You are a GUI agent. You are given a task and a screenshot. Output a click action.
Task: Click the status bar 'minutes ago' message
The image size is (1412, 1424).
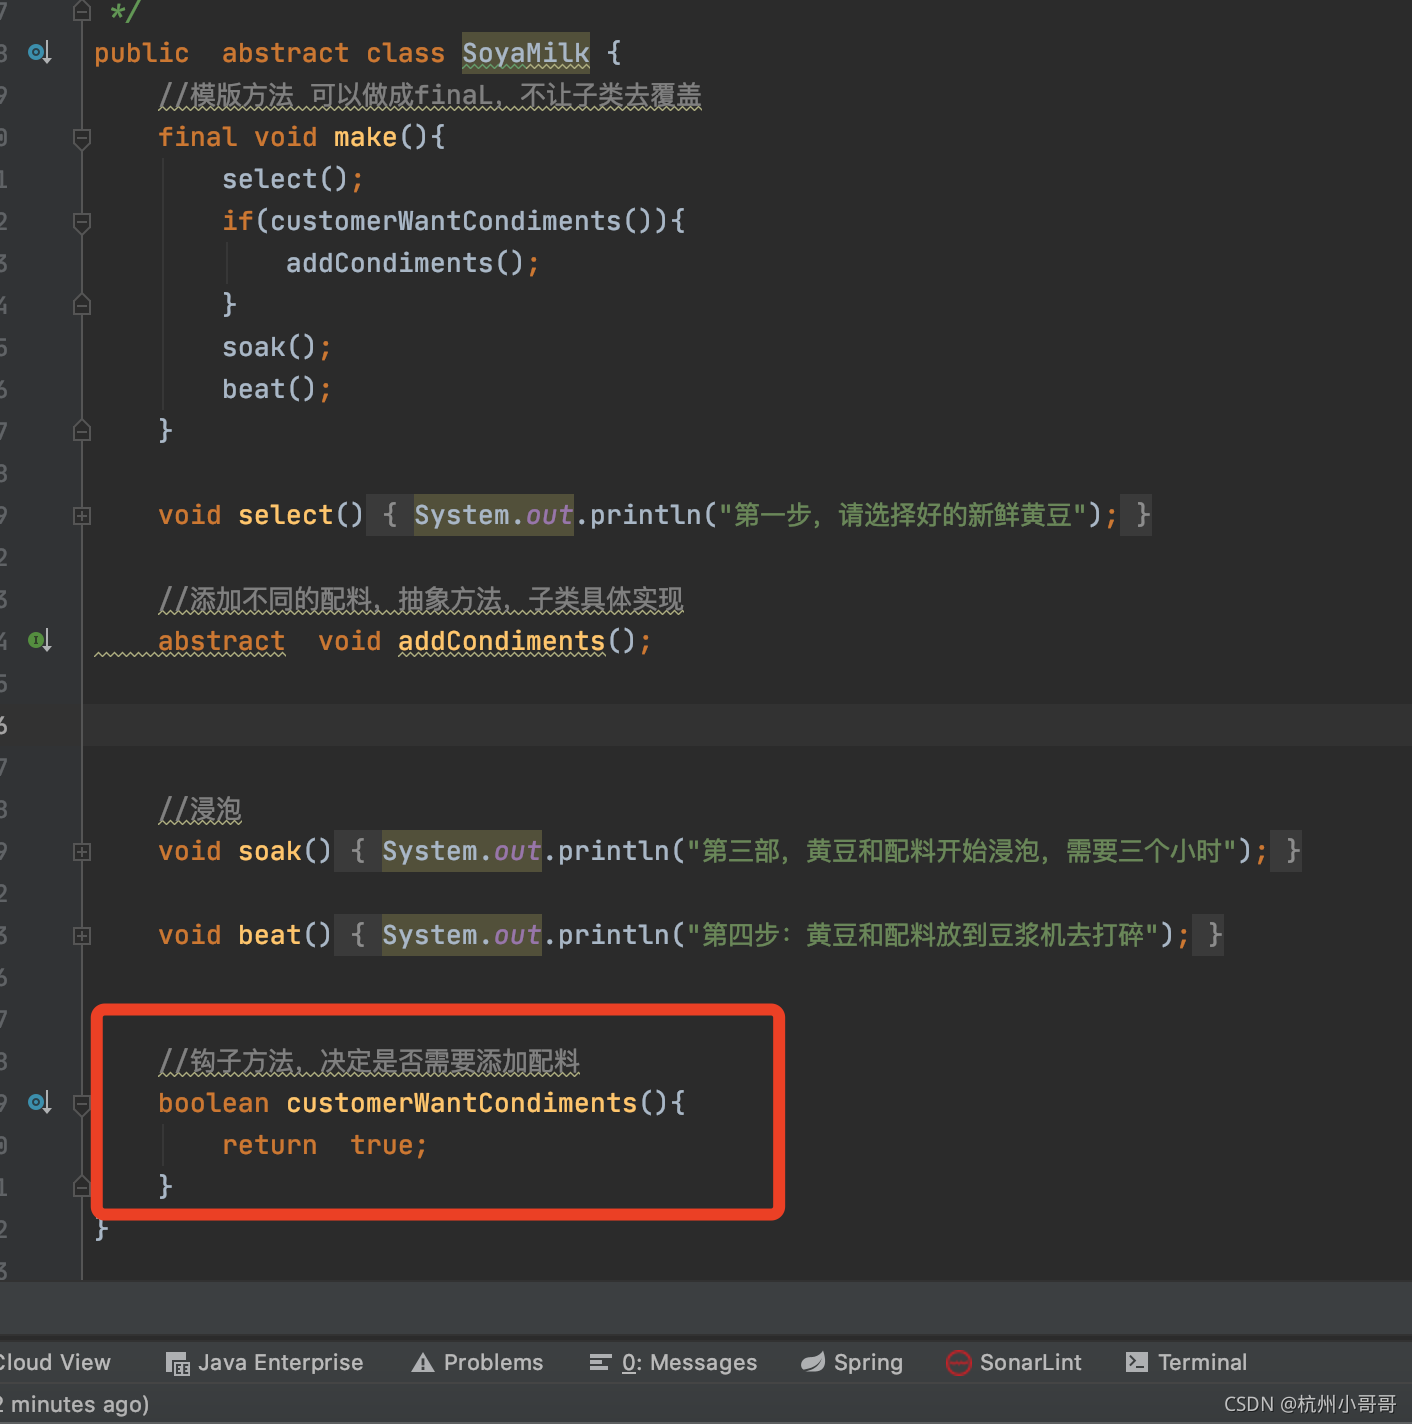pos(75,1404)
